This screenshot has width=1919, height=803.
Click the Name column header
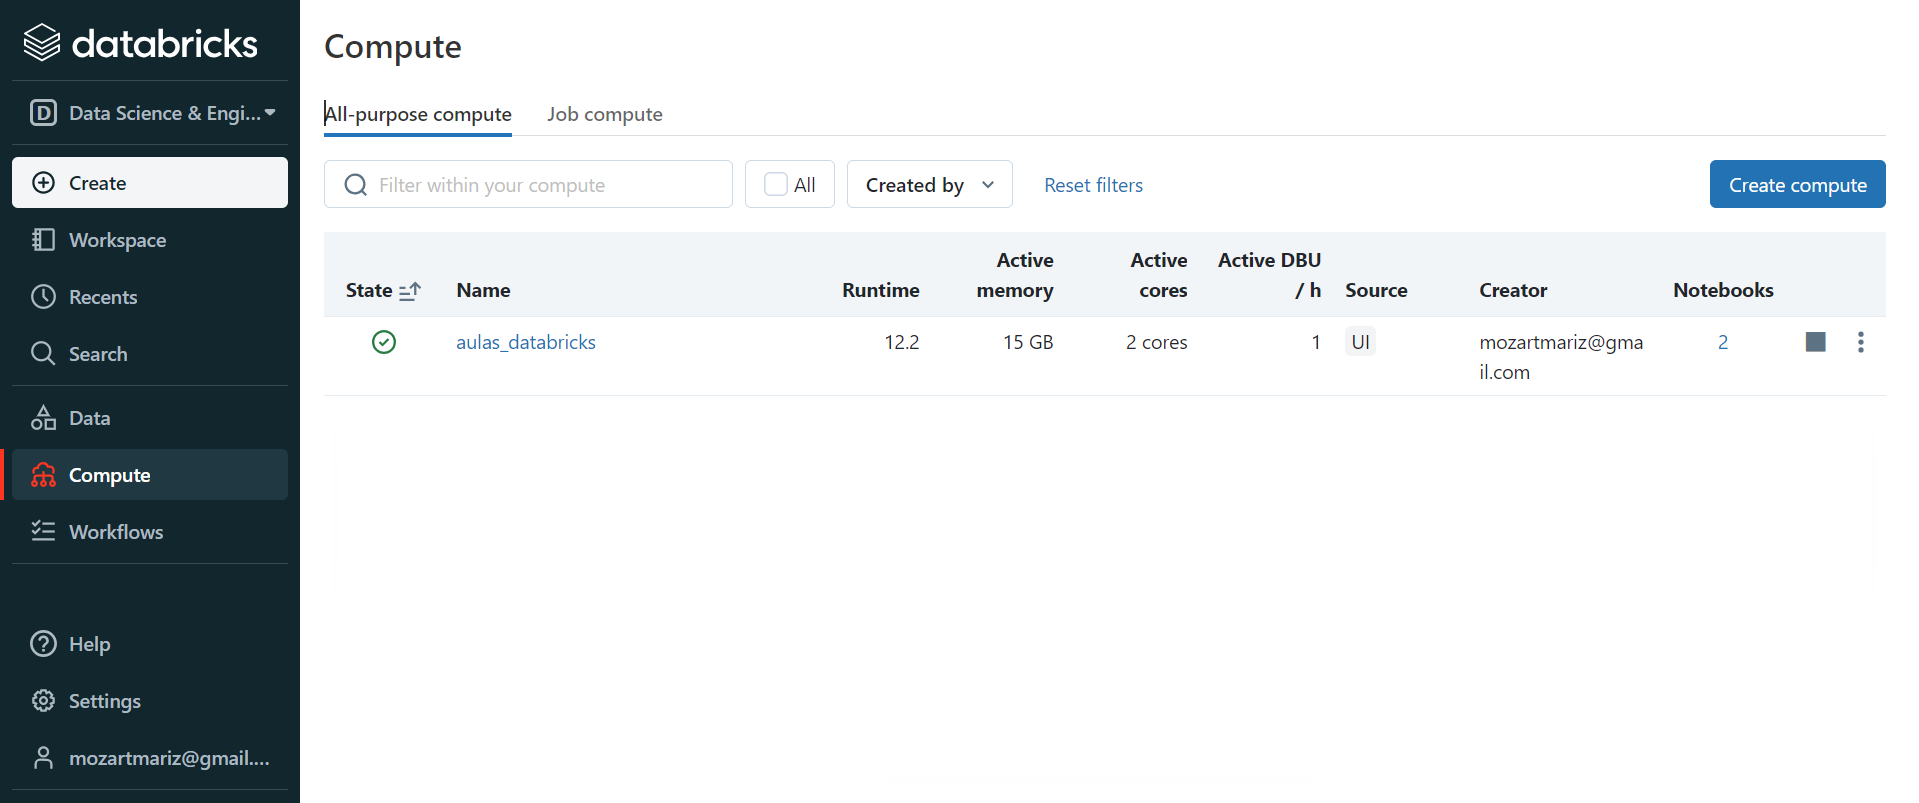pos(483,290)
